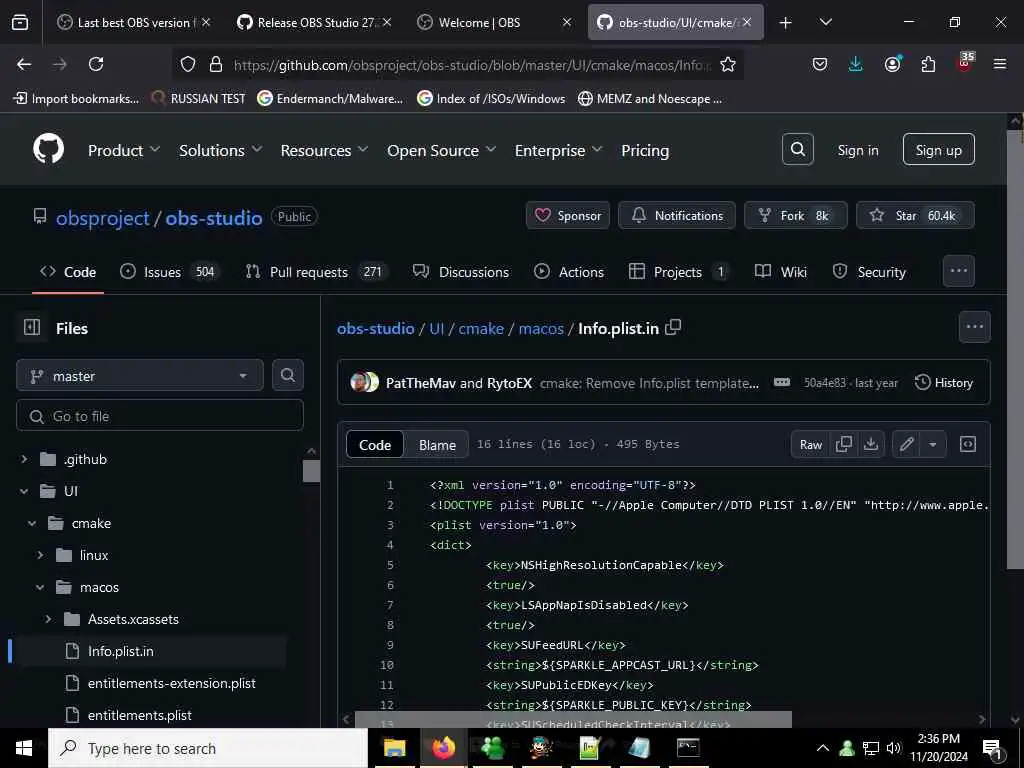
Task: Open the Pocket save icon
Action: tap(820, 64)
